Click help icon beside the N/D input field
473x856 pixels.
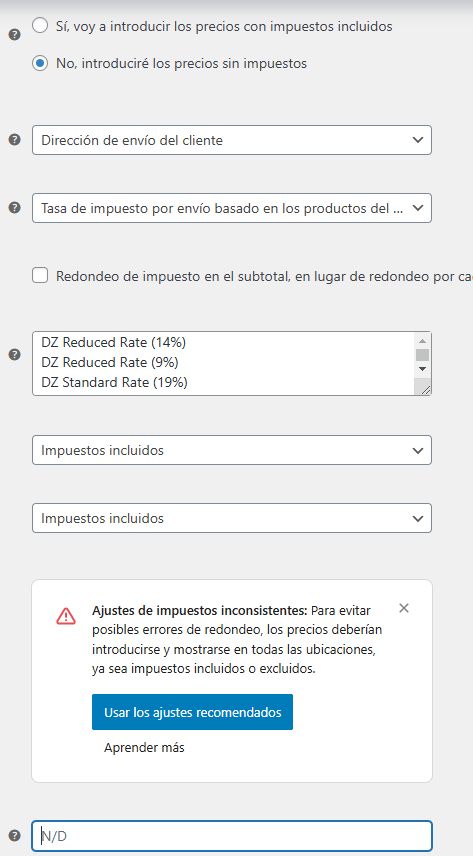point(15,835)
